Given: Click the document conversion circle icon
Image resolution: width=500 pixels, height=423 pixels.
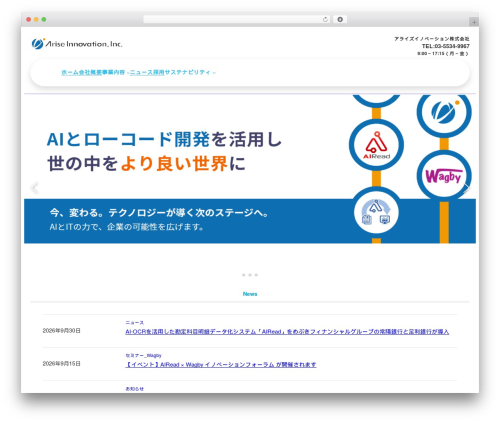Looking at the screenshot, I should pos(376,212).
